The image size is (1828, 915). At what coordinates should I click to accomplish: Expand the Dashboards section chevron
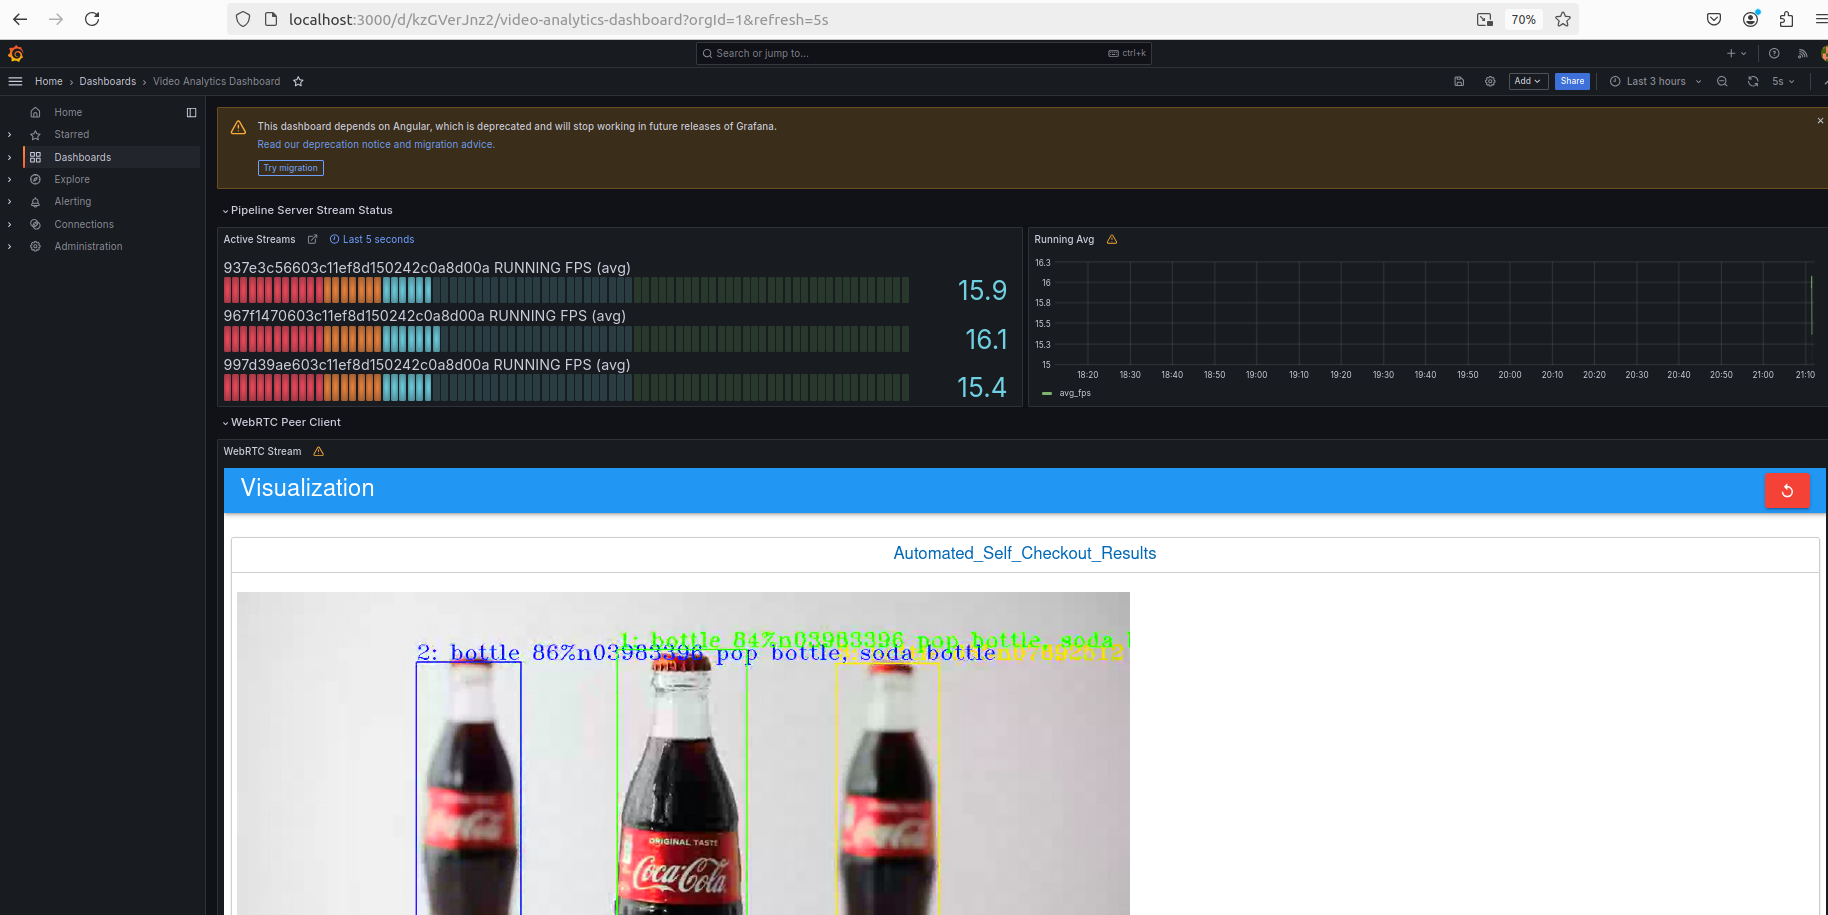[x=10, y=157]
